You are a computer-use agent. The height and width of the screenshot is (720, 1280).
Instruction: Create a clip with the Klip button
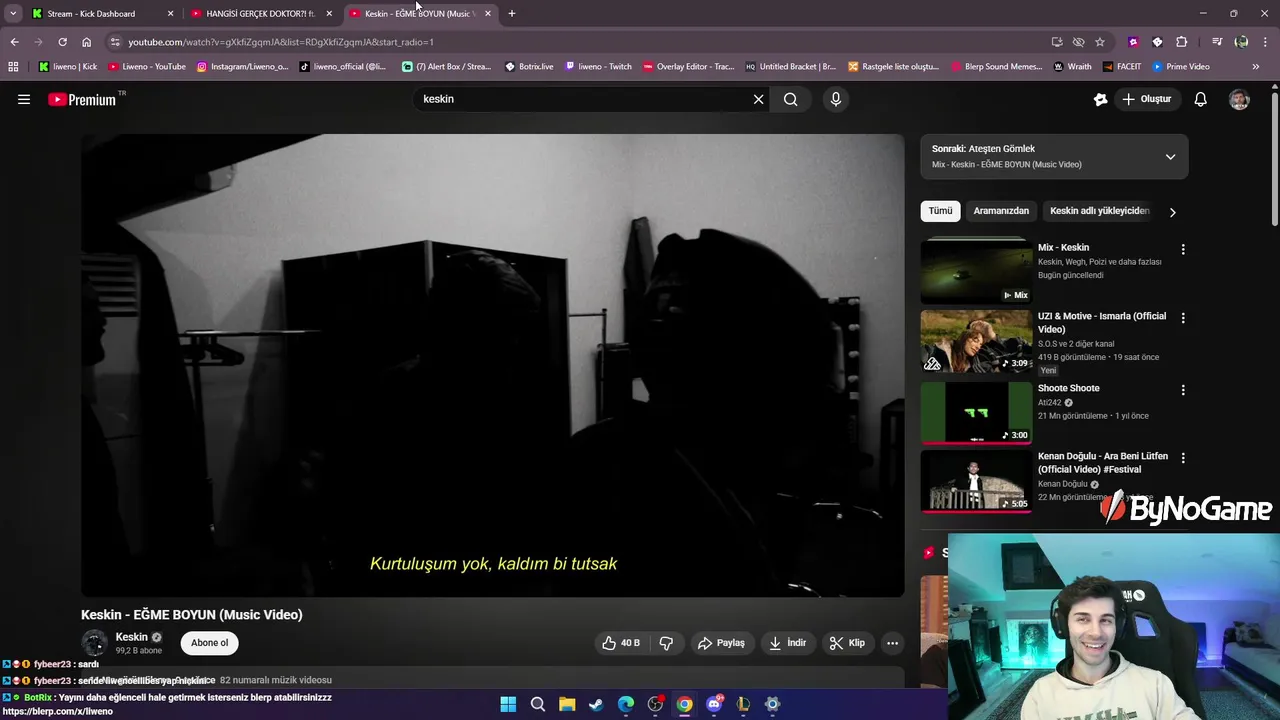847,643
